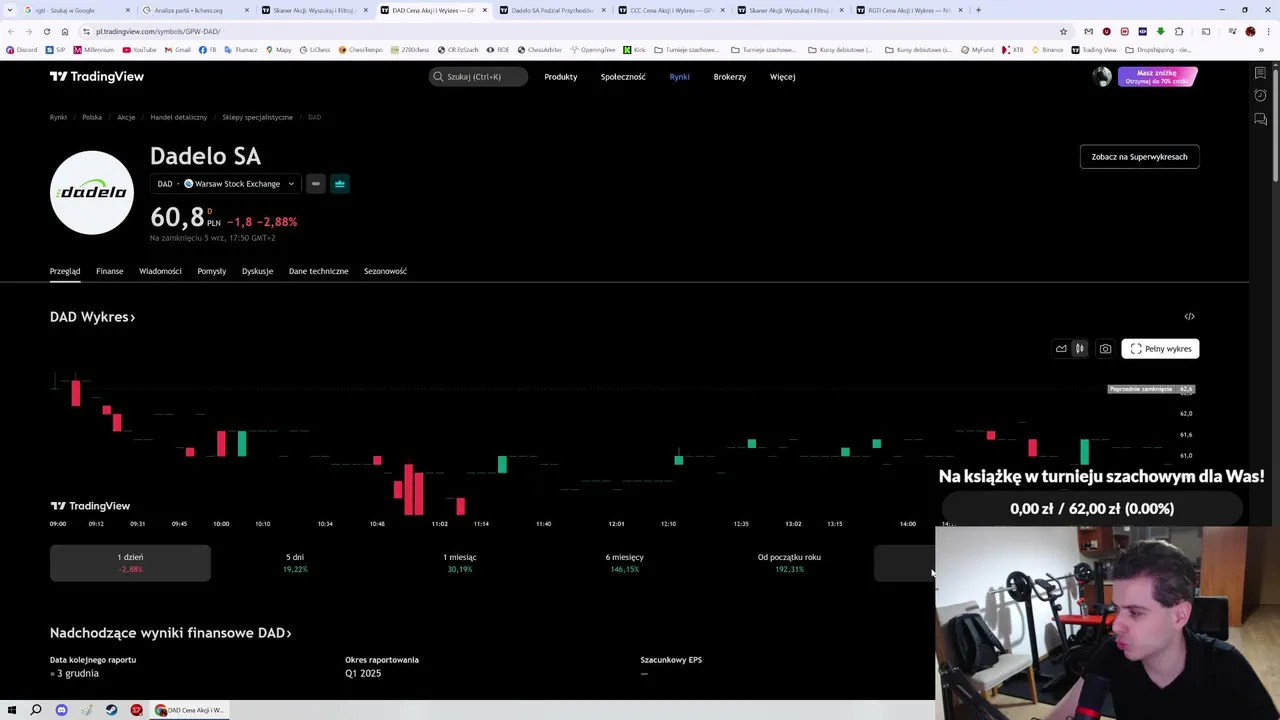Open the Binance bookmark

(x=1047, y=50)
